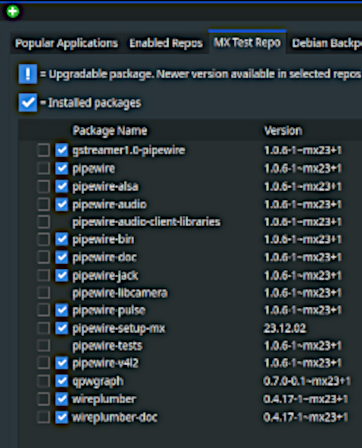Image resolution: width=362 pixels, height=448 pixels.
Task: Click installed icon beside gstreamer1.0-pipewire
Action: click(62, 150)
